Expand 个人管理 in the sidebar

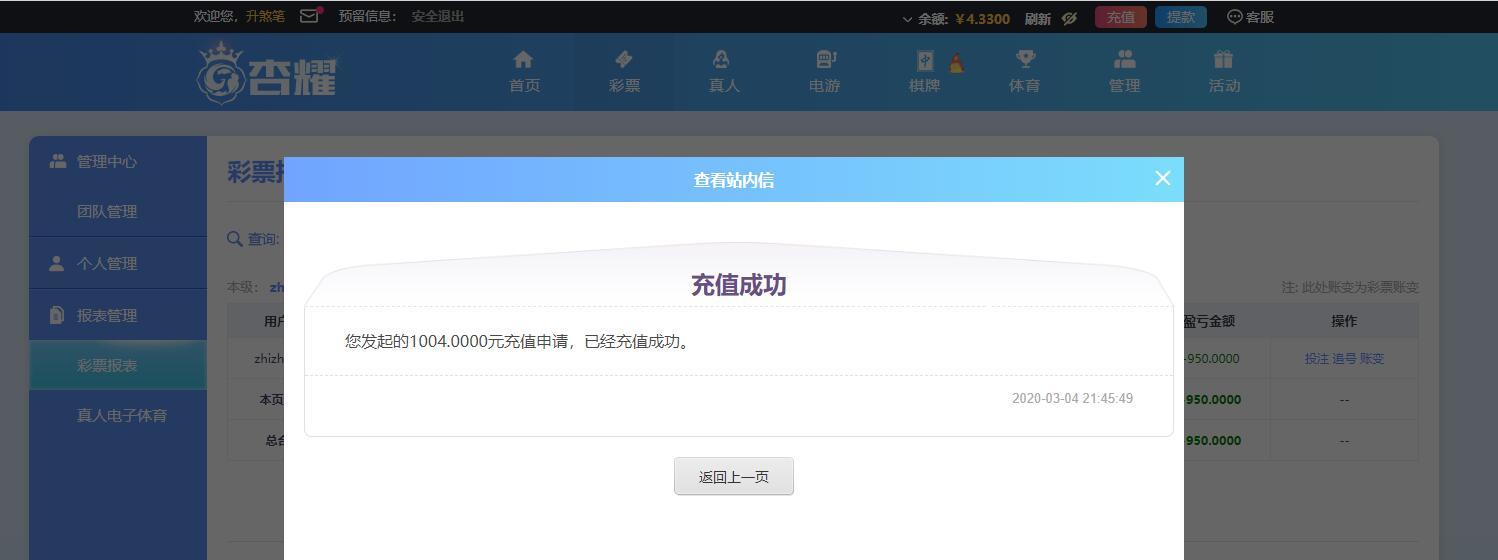click(107, 264)
